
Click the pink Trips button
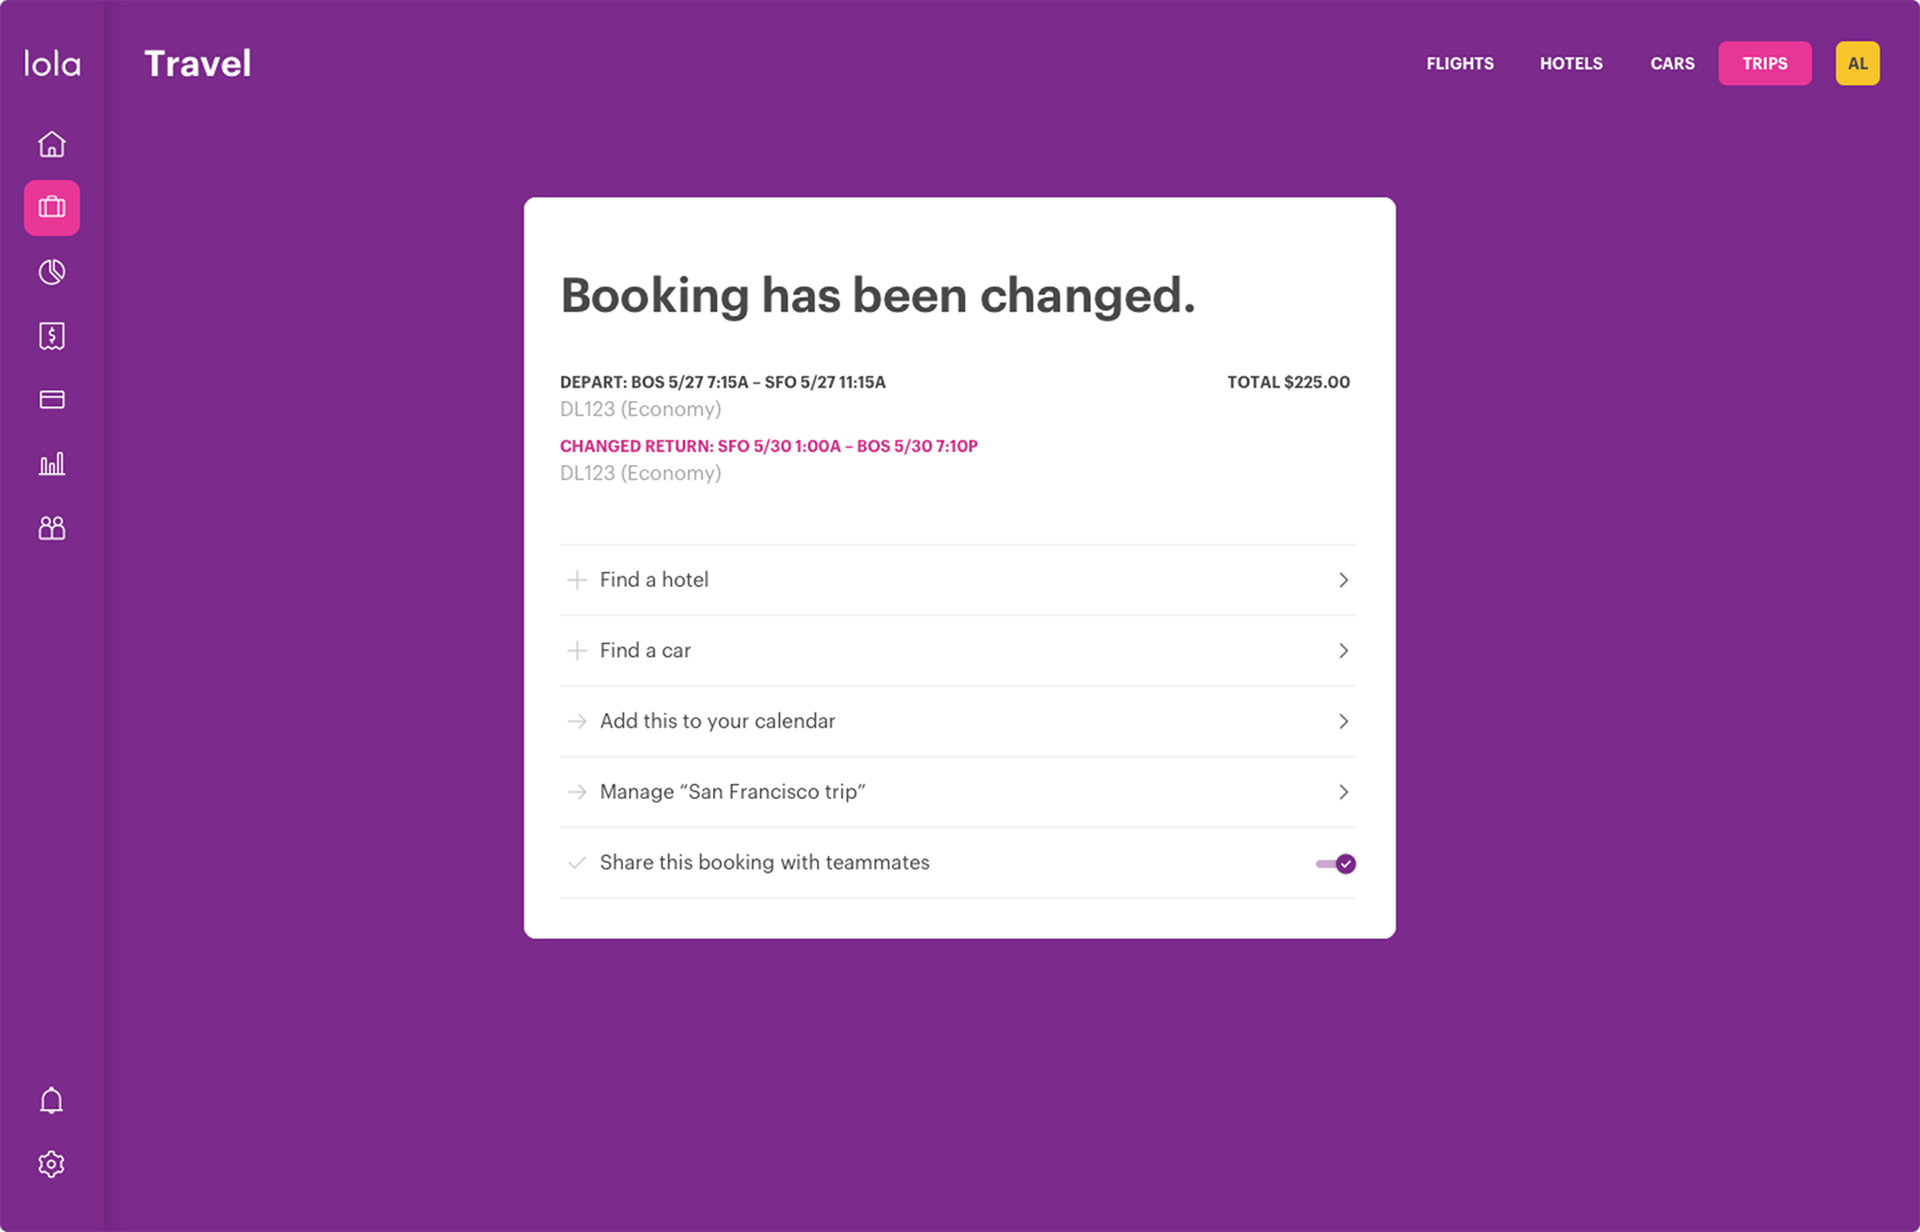point(1764,64)
